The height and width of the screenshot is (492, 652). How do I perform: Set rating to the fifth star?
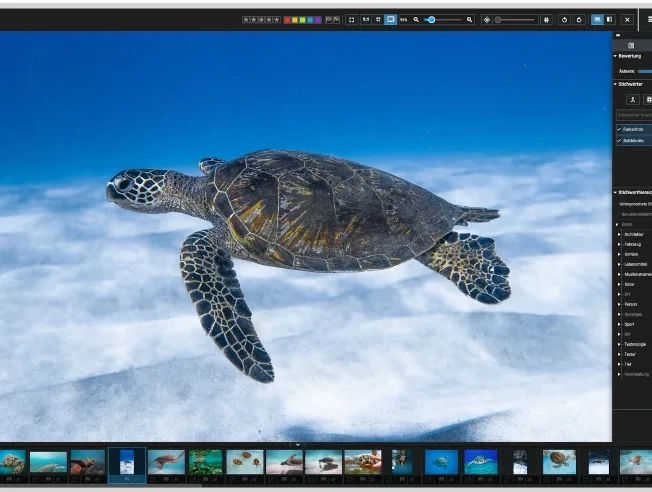point(277,20)
